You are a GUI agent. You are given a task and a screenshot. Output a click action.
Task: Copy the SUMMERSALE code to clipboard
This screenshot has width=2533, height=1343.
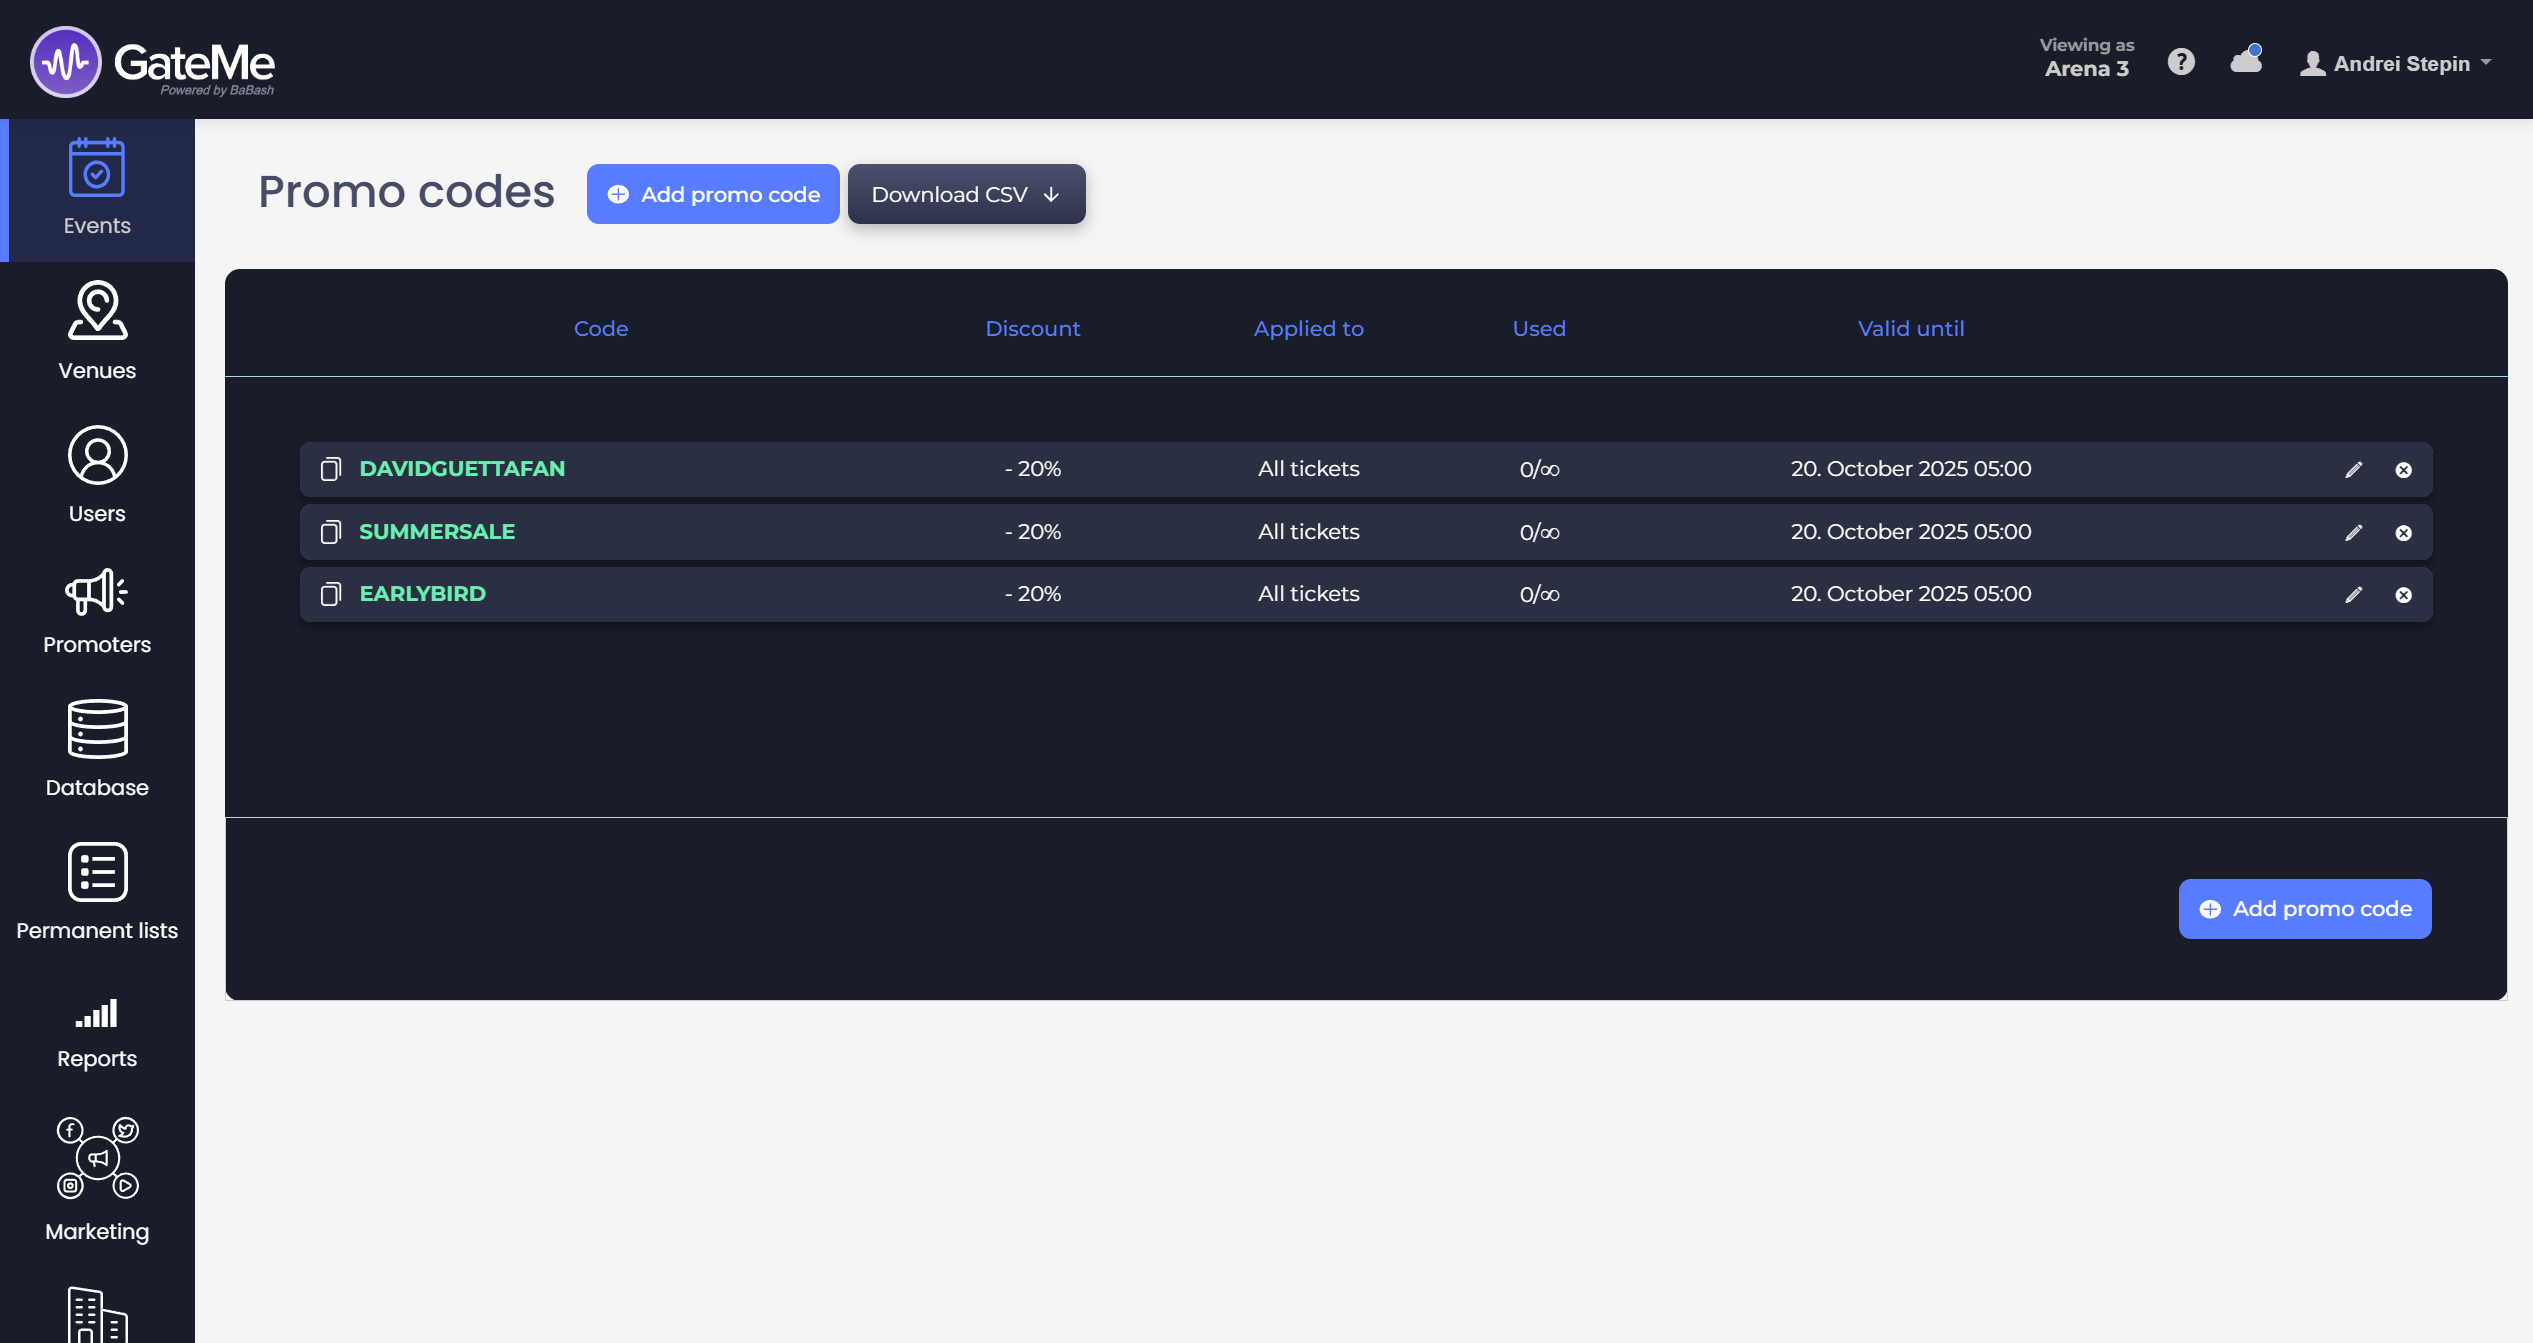tap(330, 532)
